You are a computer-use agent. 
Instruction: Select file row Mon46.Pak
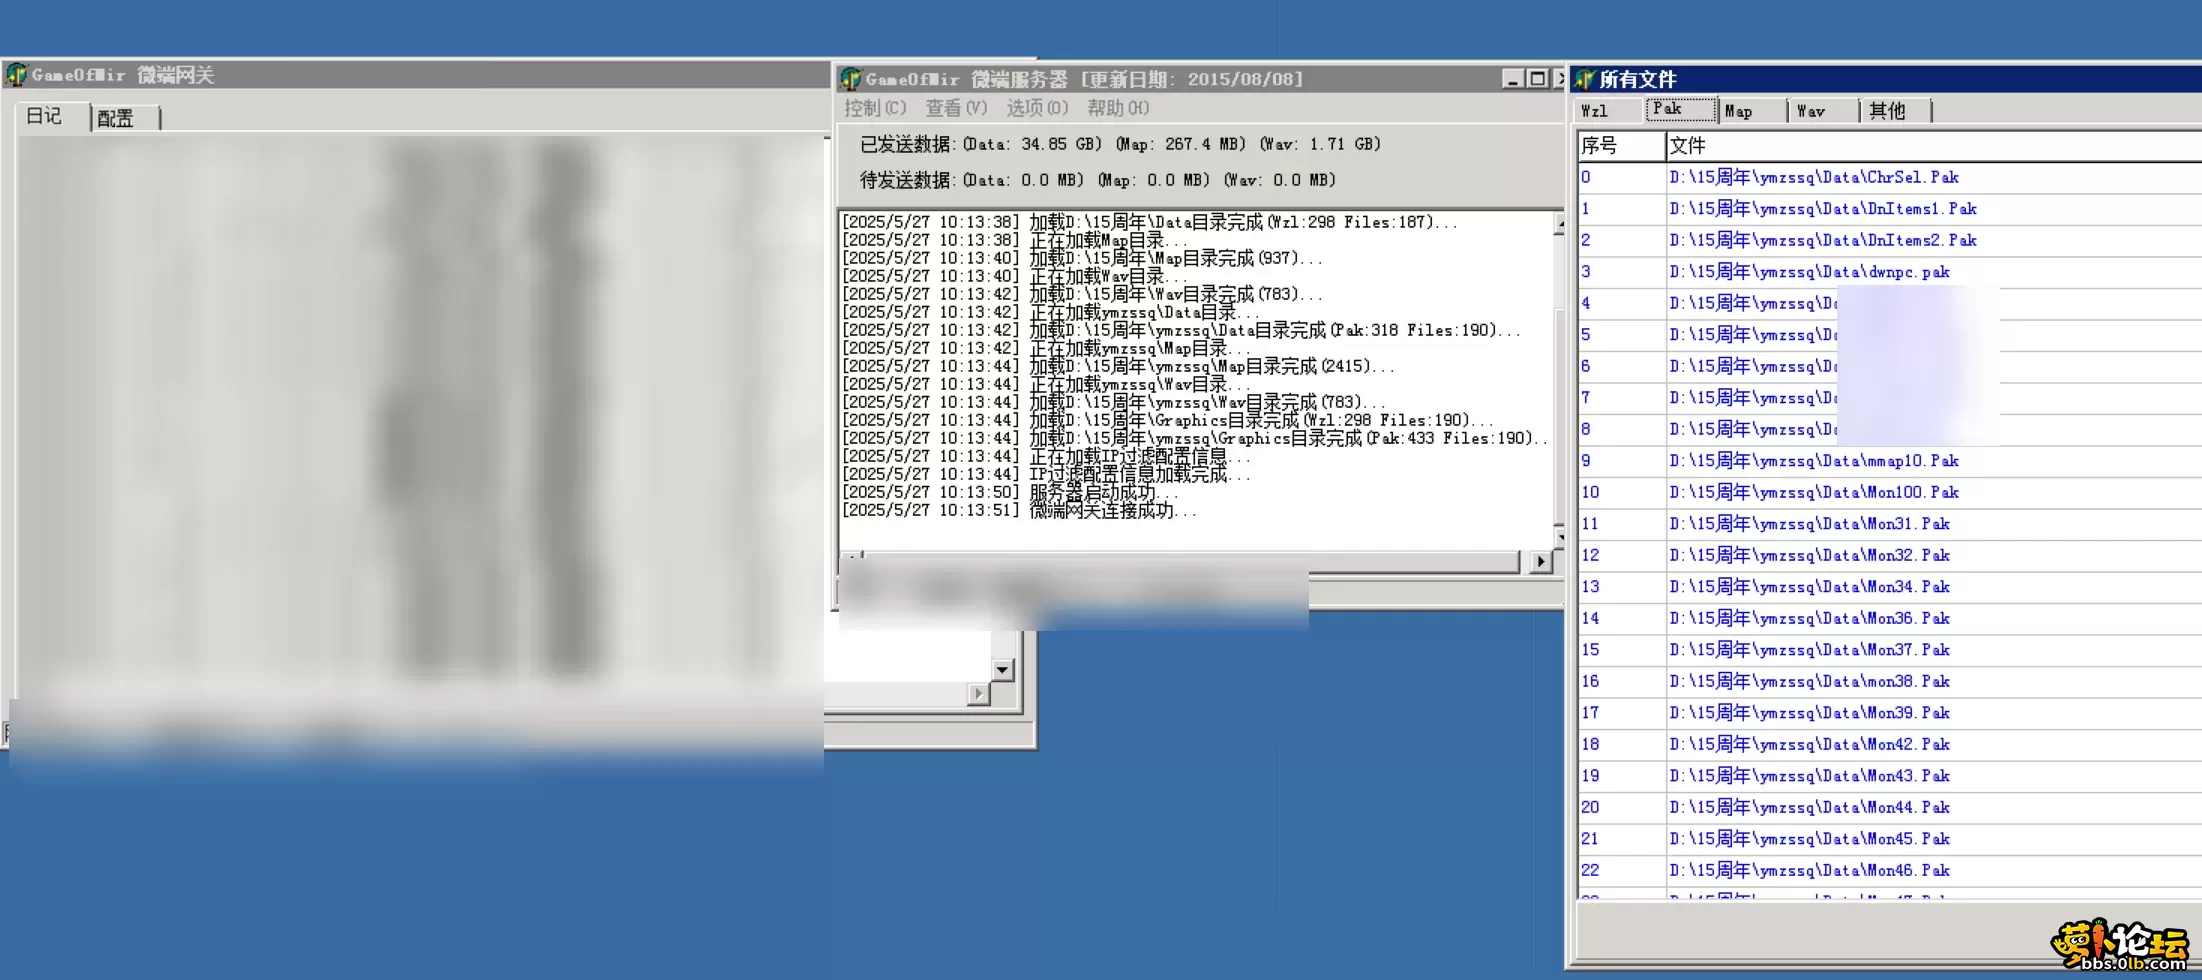(x=1890, y=870)
